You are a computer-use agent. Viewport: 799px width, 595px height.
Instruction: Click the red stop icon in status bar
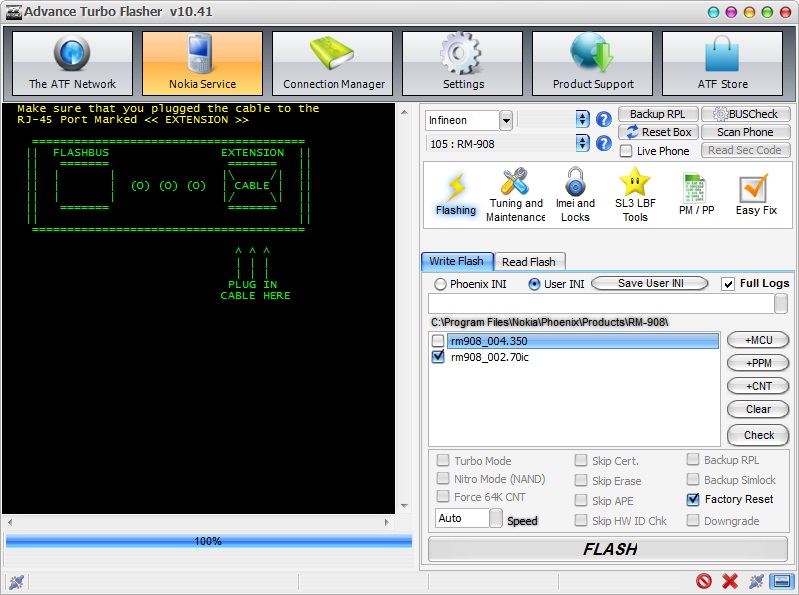pos(704,581)
